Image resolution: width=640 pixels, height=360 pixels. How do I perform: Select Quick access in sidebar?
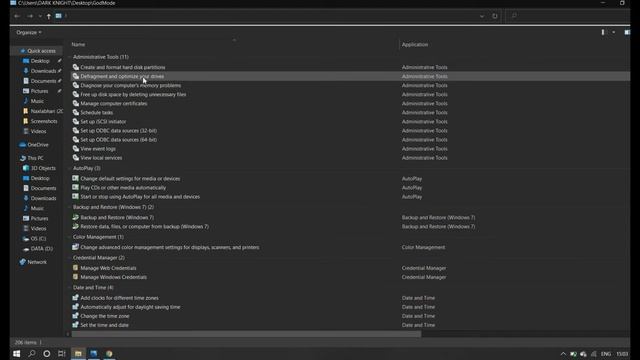click(41, 51)
